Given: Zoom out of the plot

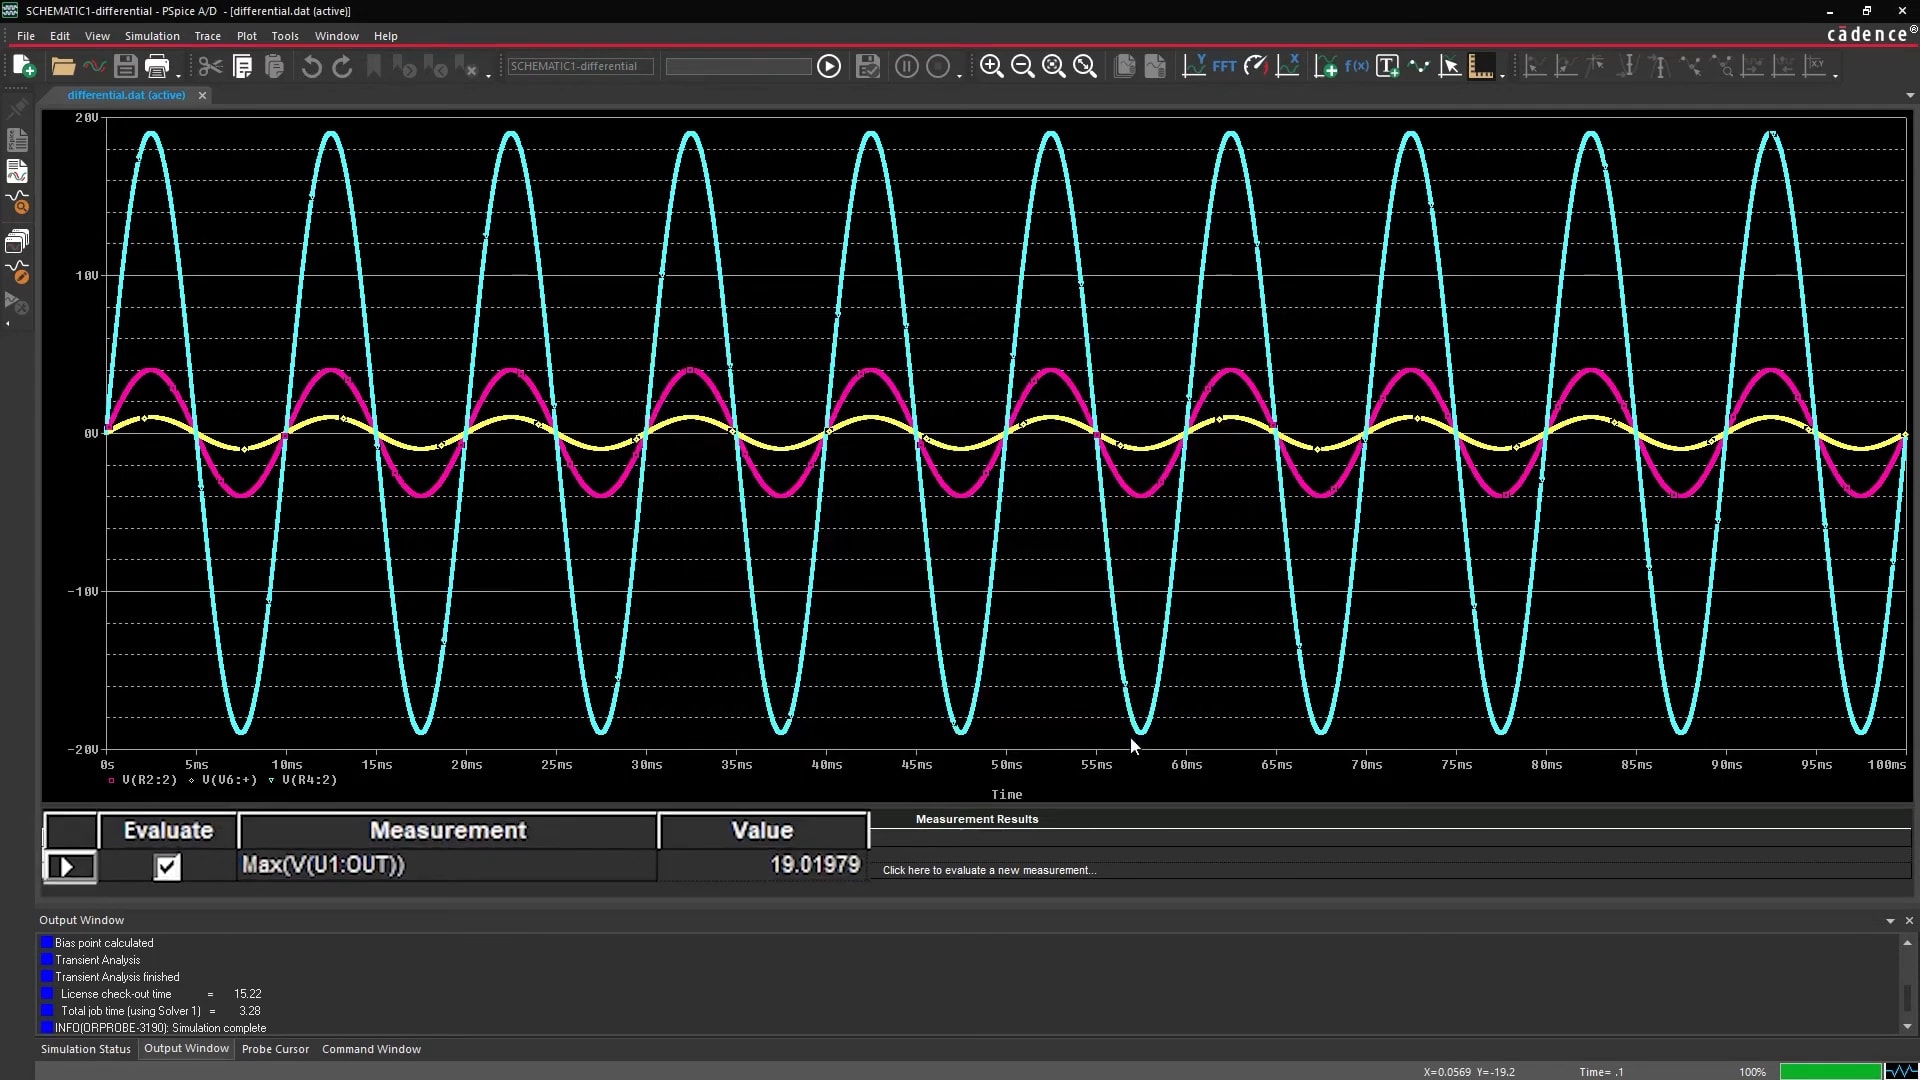Looking at the screenshot, I should click(1022, 67).
